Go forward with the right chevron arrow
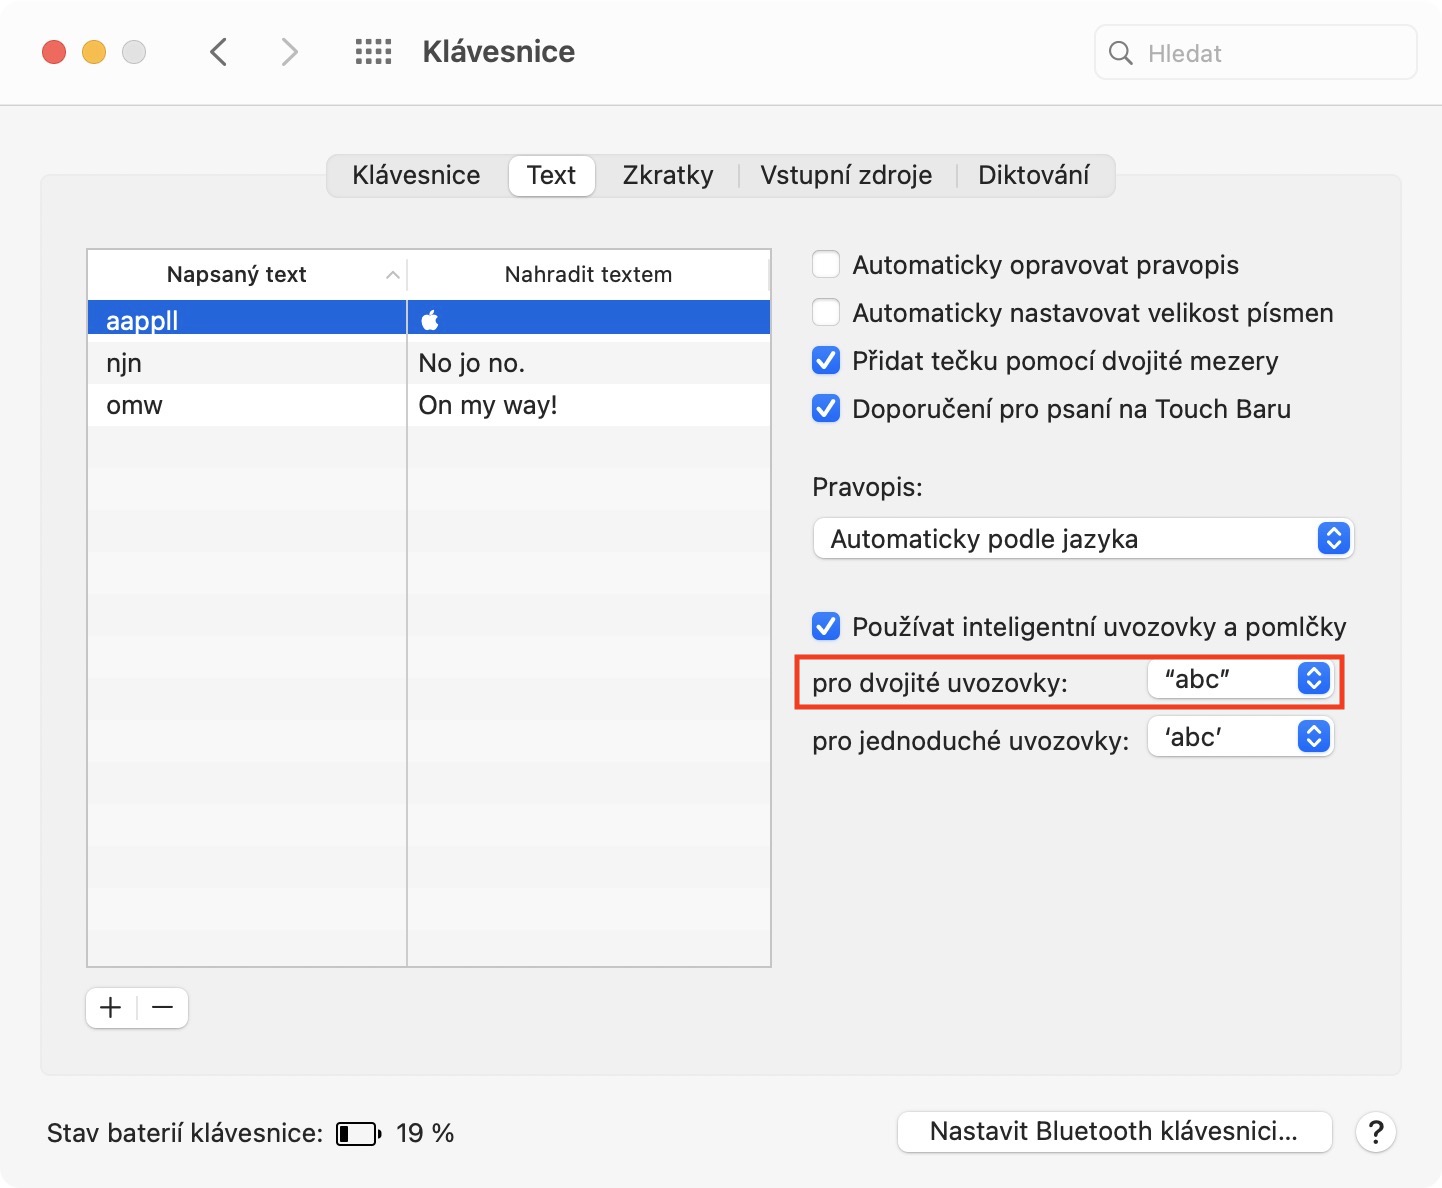 coord(289,52)
